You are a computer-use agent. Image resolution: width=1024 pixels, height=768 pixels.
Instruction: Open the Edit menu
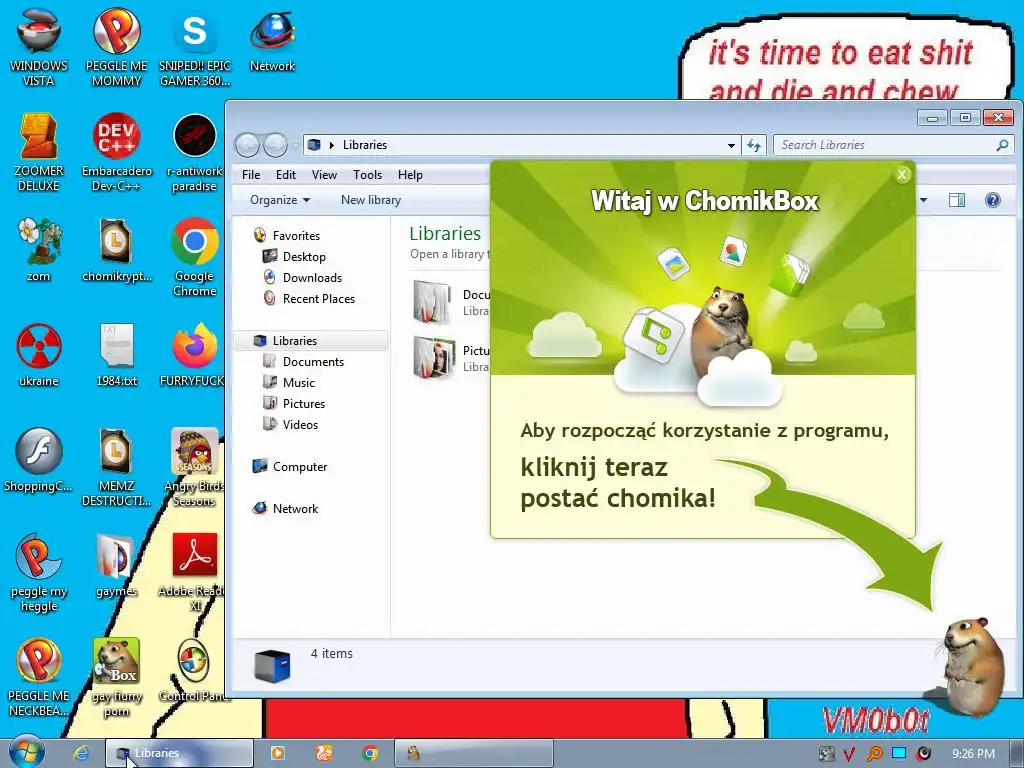[x=285, y=175]
